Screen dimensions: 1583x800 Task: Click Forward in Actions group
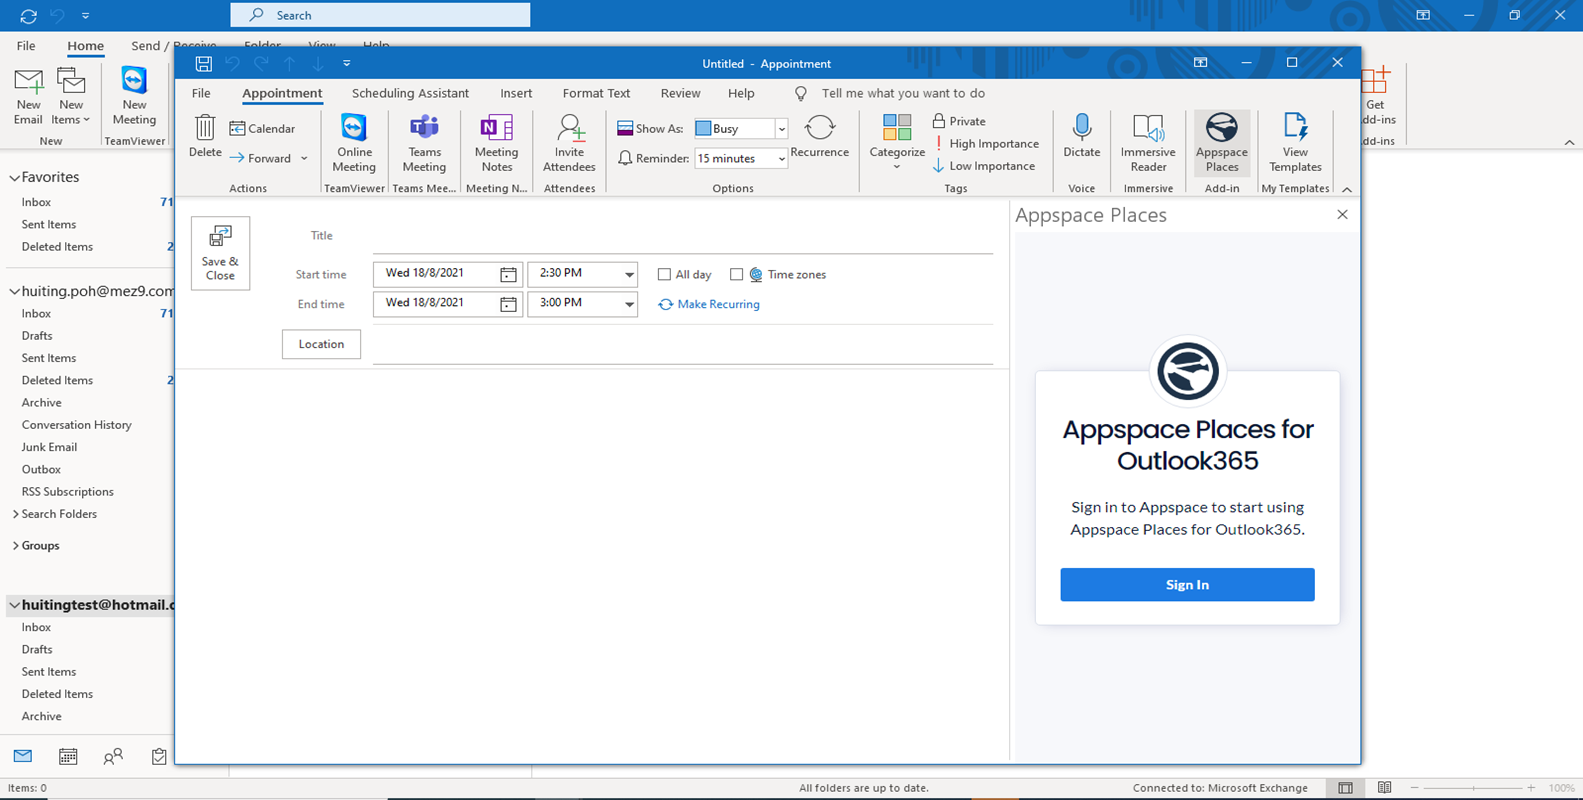pyautogui.click(x=260, y=158)
